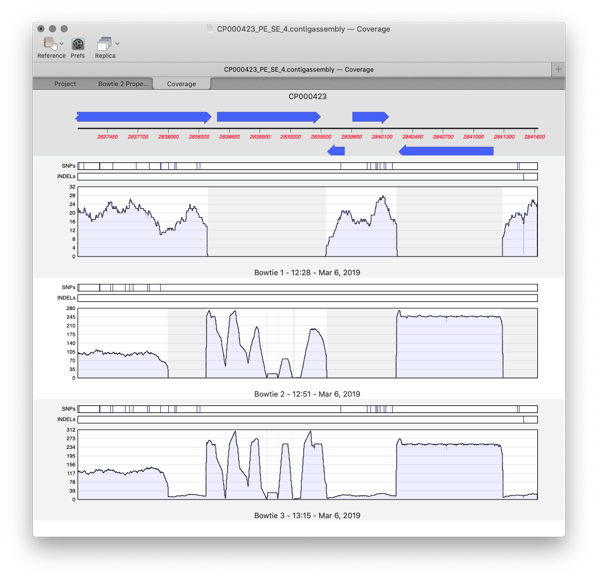The width and height of the screenshot is (598, 580).
Task: Expand the Reference dropdown arrow
Action: point(61,43)
